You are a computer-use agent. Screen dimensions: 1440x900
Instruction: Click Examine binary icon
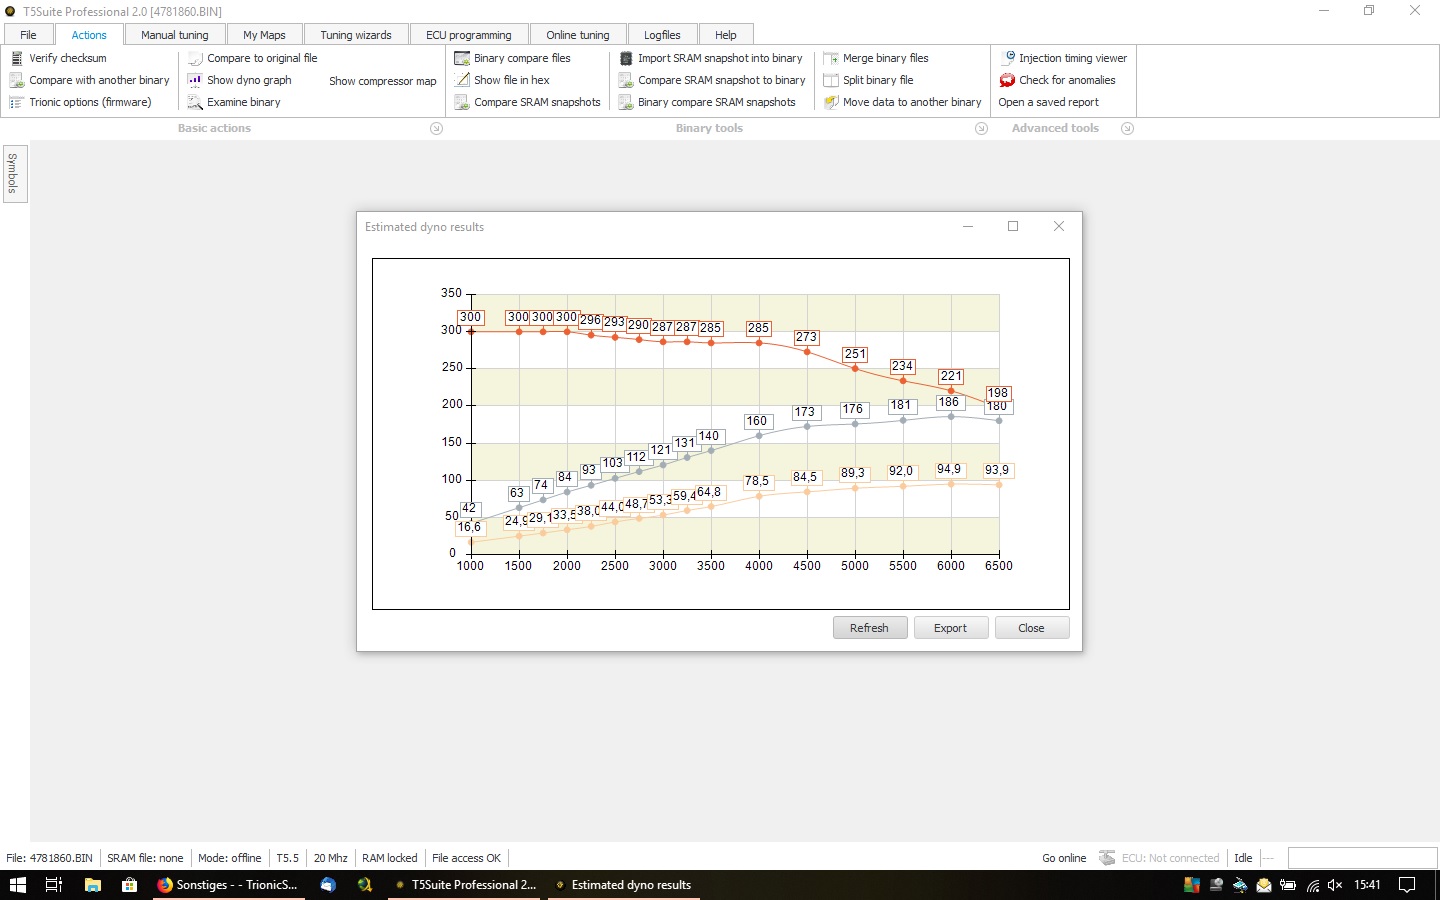pos(195,102)
